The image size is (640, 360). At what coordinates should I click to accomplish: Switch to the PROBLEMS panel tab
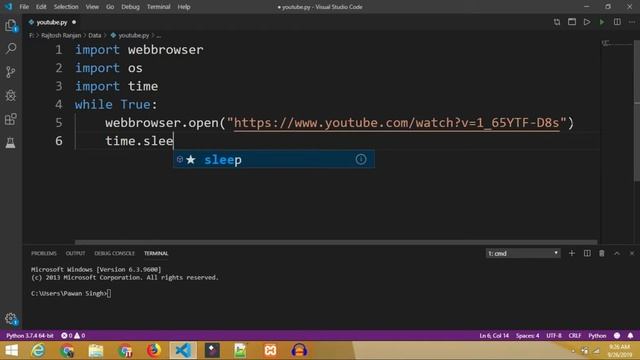pyautogui.click(x=44, y=253)
